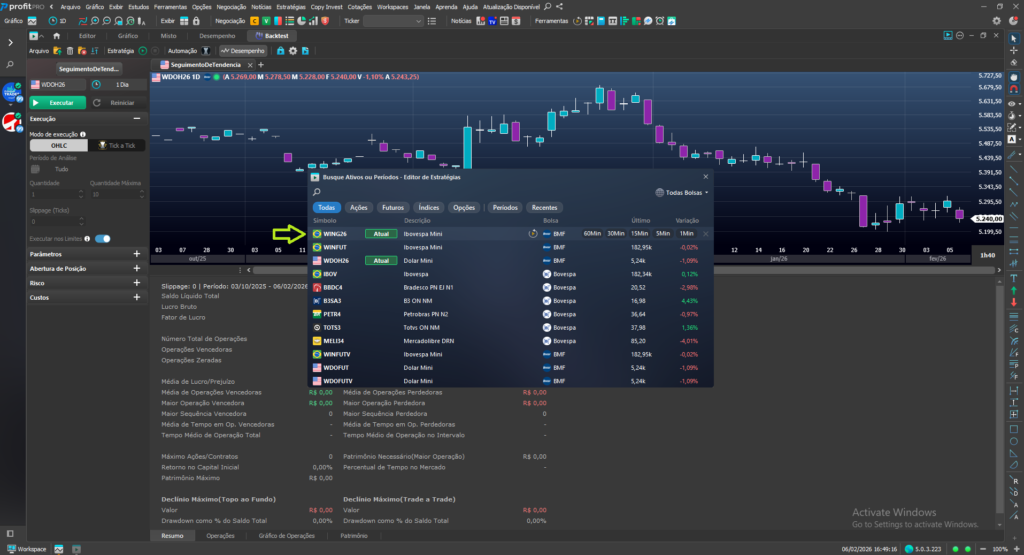This screenshot has width=1024, height=555.
Task: Collapse the Execução section
Action: [137, 118]
